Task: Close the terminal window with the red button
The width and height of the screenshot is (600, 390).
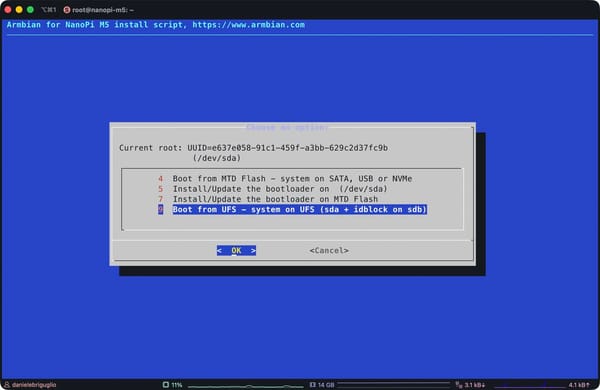Action: pyautogui.click(x=8, y=10)
